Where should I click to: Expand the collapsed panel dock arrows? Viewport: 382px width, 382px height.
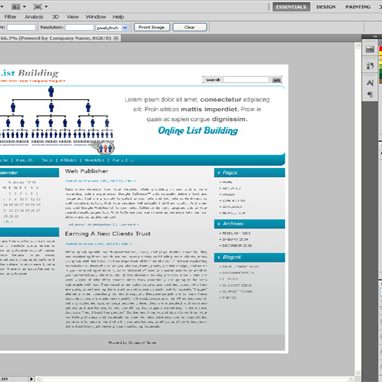pyautogui.click(x=375, y=36)
